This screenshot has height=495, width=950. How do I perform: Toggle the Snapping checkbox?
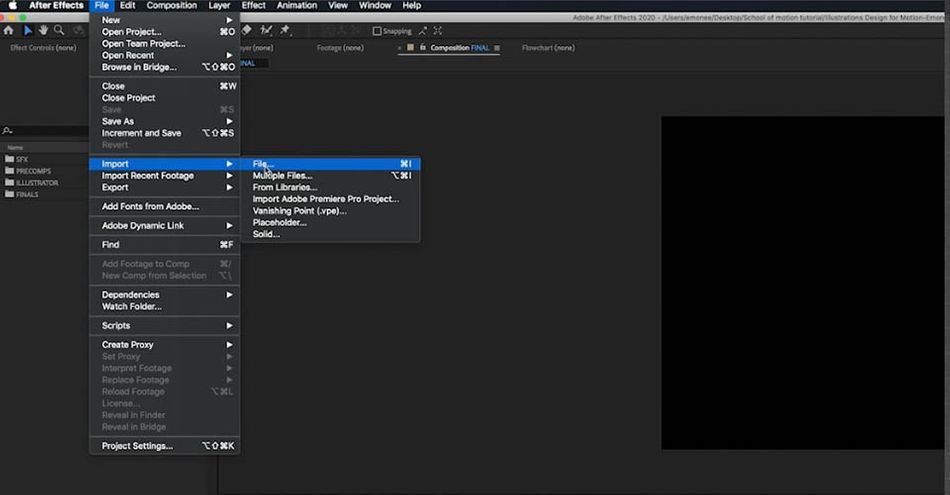point(377,31)
